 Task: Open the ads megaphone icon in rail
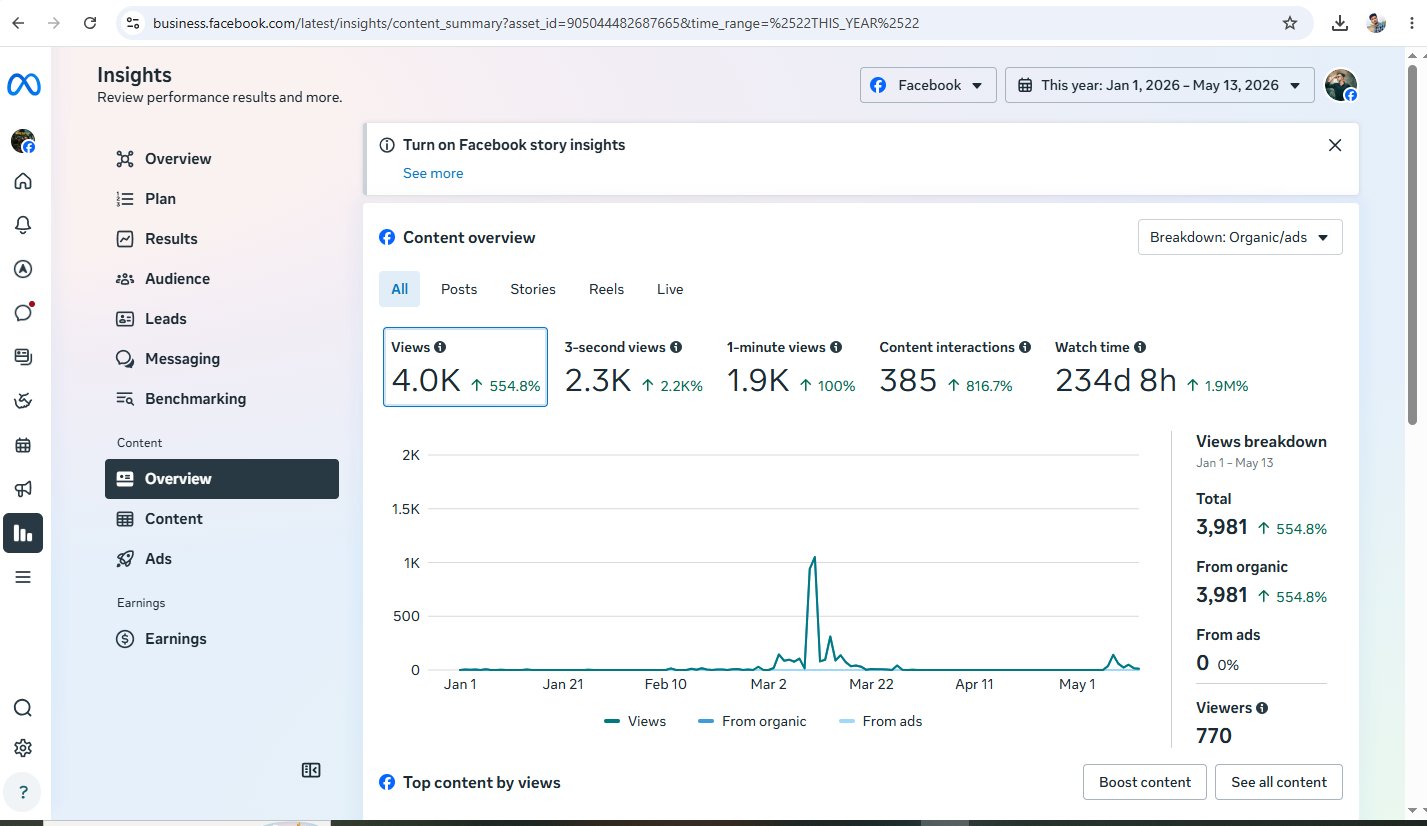click(23, 489)
